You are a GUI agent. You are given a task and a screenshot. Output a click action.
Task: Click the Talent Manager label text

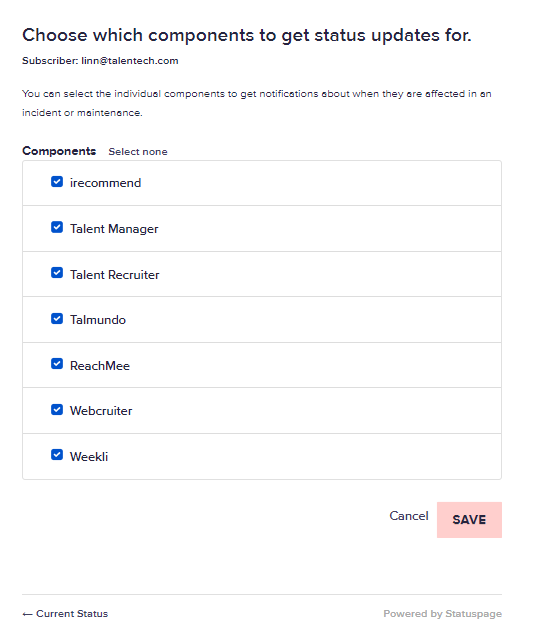pos(114,229)
